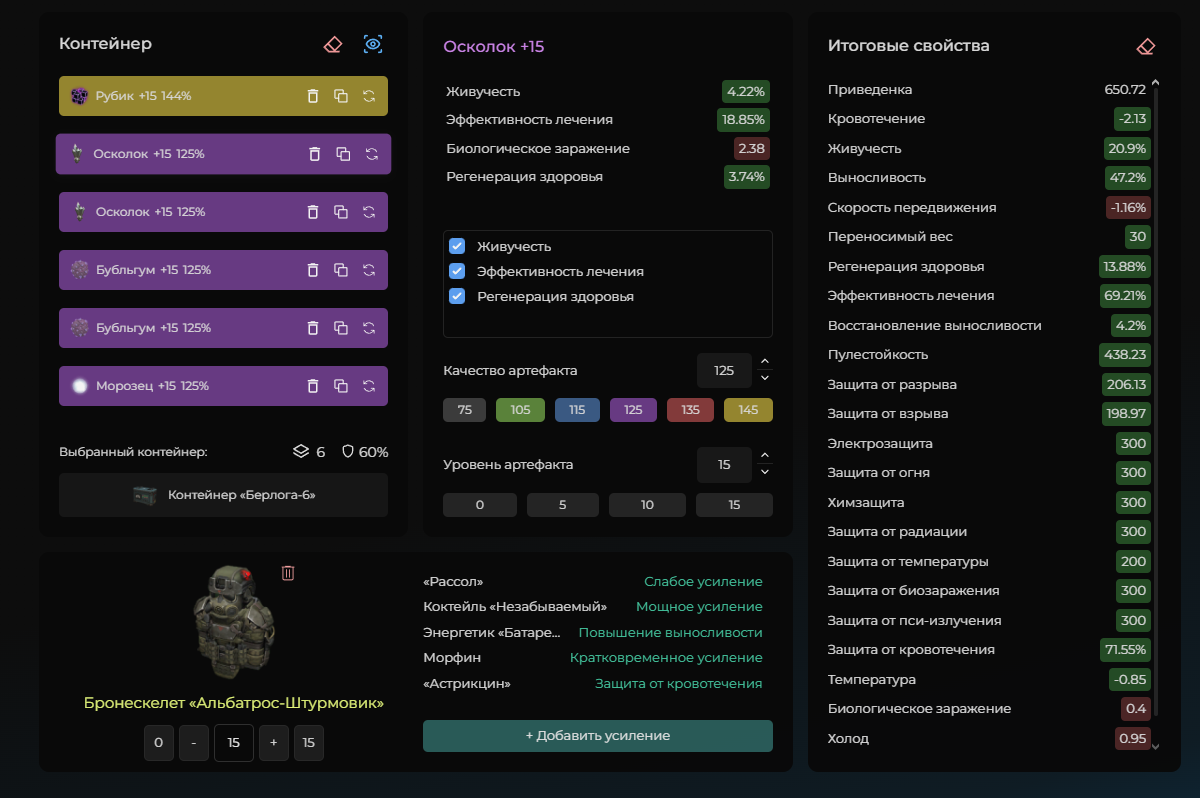Increase Качество артефакта with up arrow
This screenshot has width=1200, height=798.
point(765,362)
